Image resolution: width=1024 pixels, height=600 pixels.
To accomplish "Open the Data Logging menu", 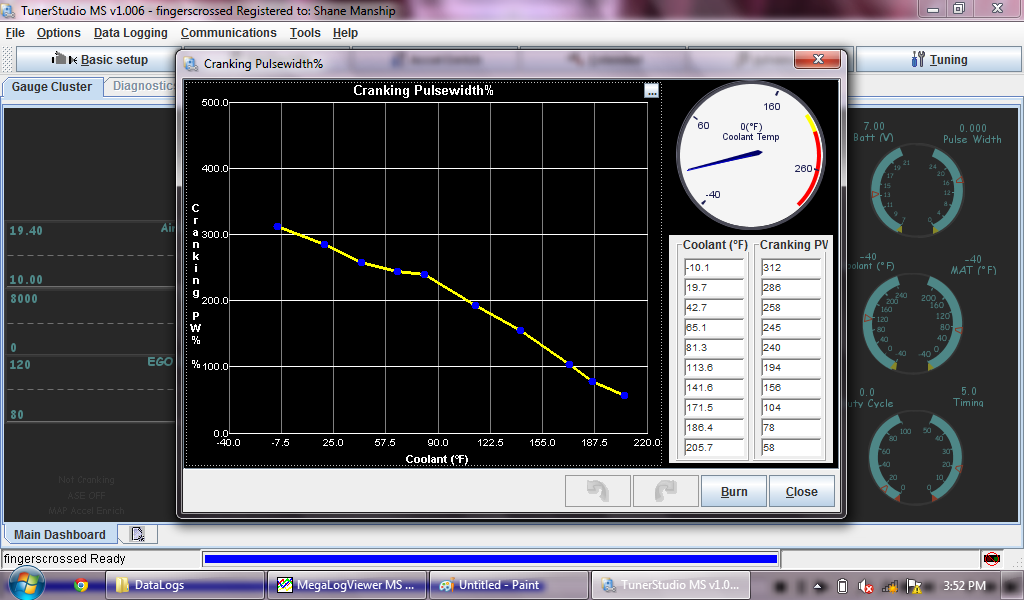I will (131, 33).
